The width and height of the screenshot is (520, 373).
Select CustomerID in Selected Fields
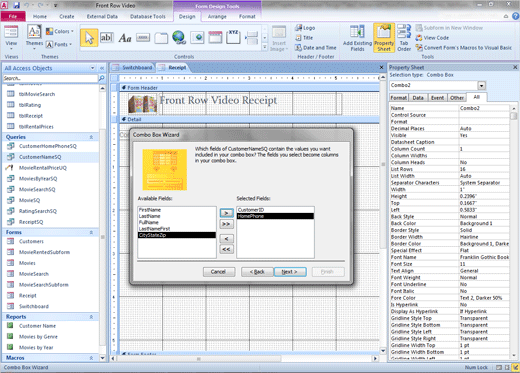(275, 210)
